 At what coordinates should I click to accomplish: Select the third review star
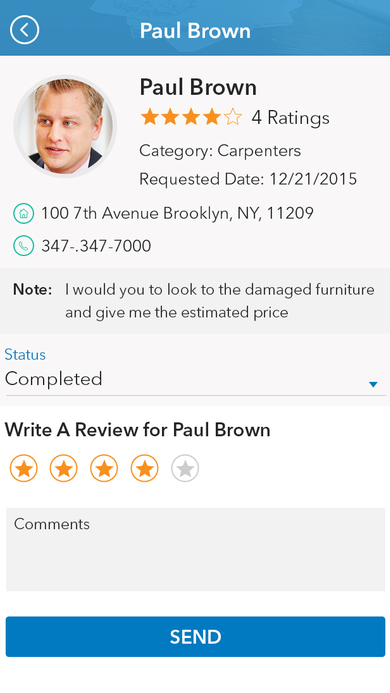(104, 468)
